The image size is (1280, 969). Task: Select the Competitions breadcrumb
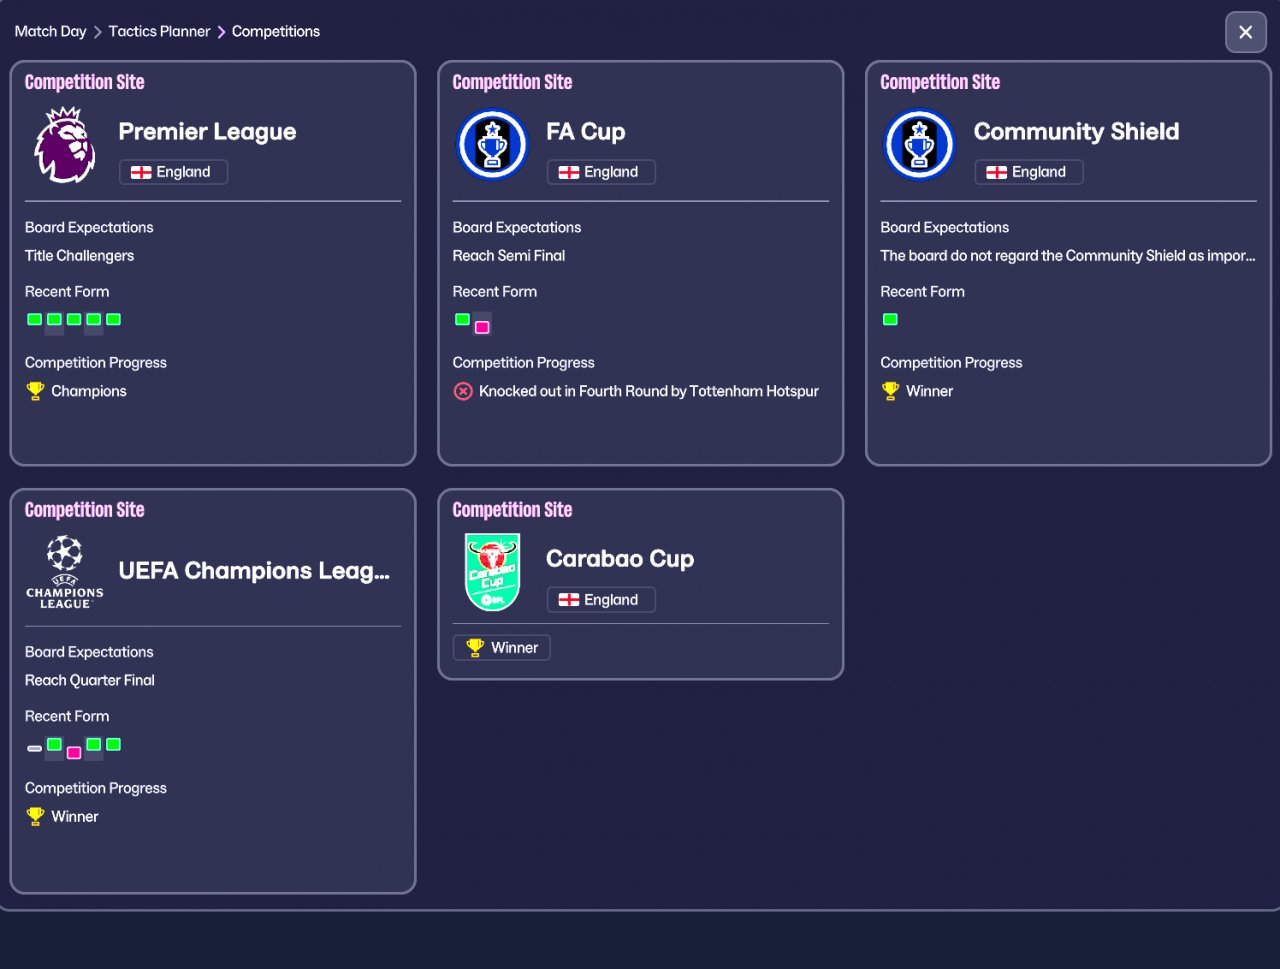tap(276, 31)
